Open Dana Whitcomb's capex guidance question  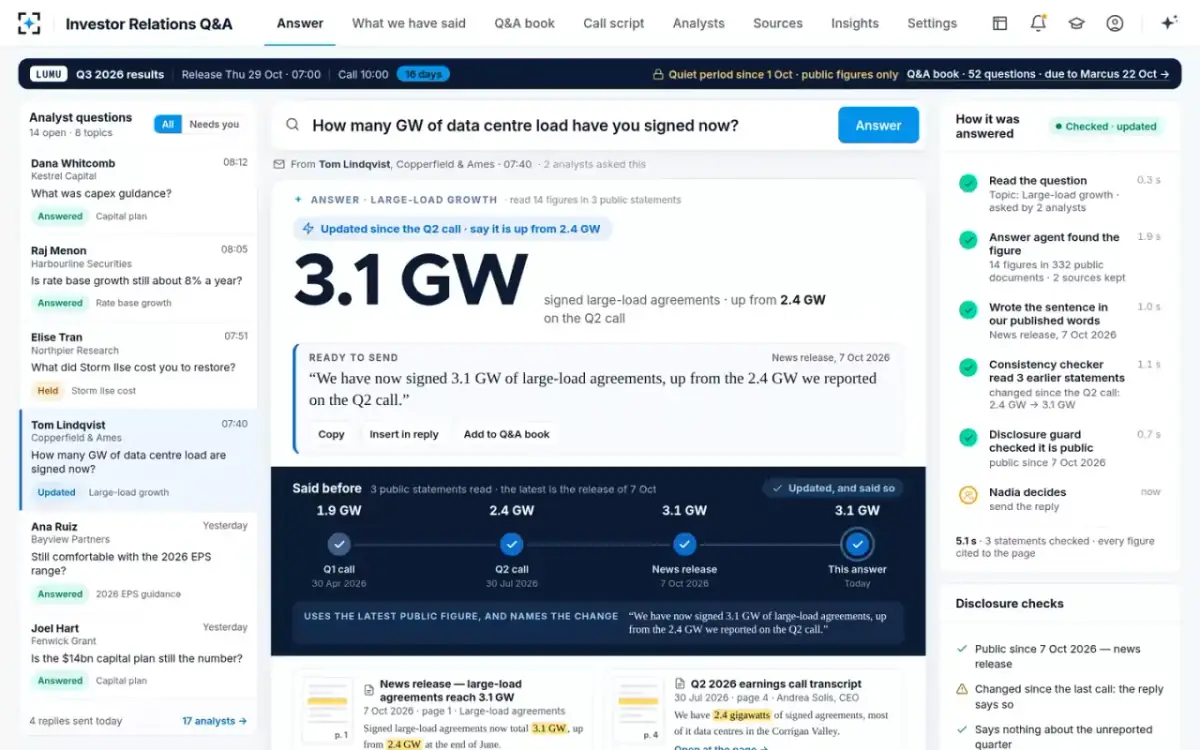click(138, 189)
